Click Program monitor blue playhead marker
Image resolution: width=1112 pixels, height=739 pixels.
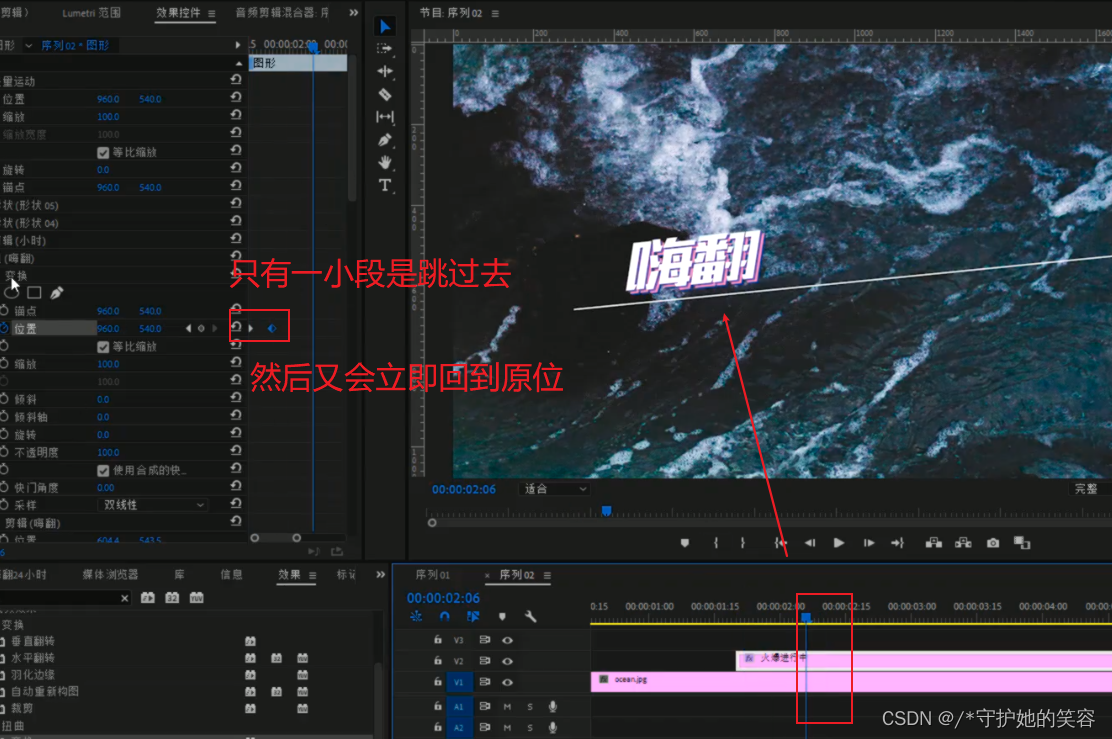tap(606, 511)
